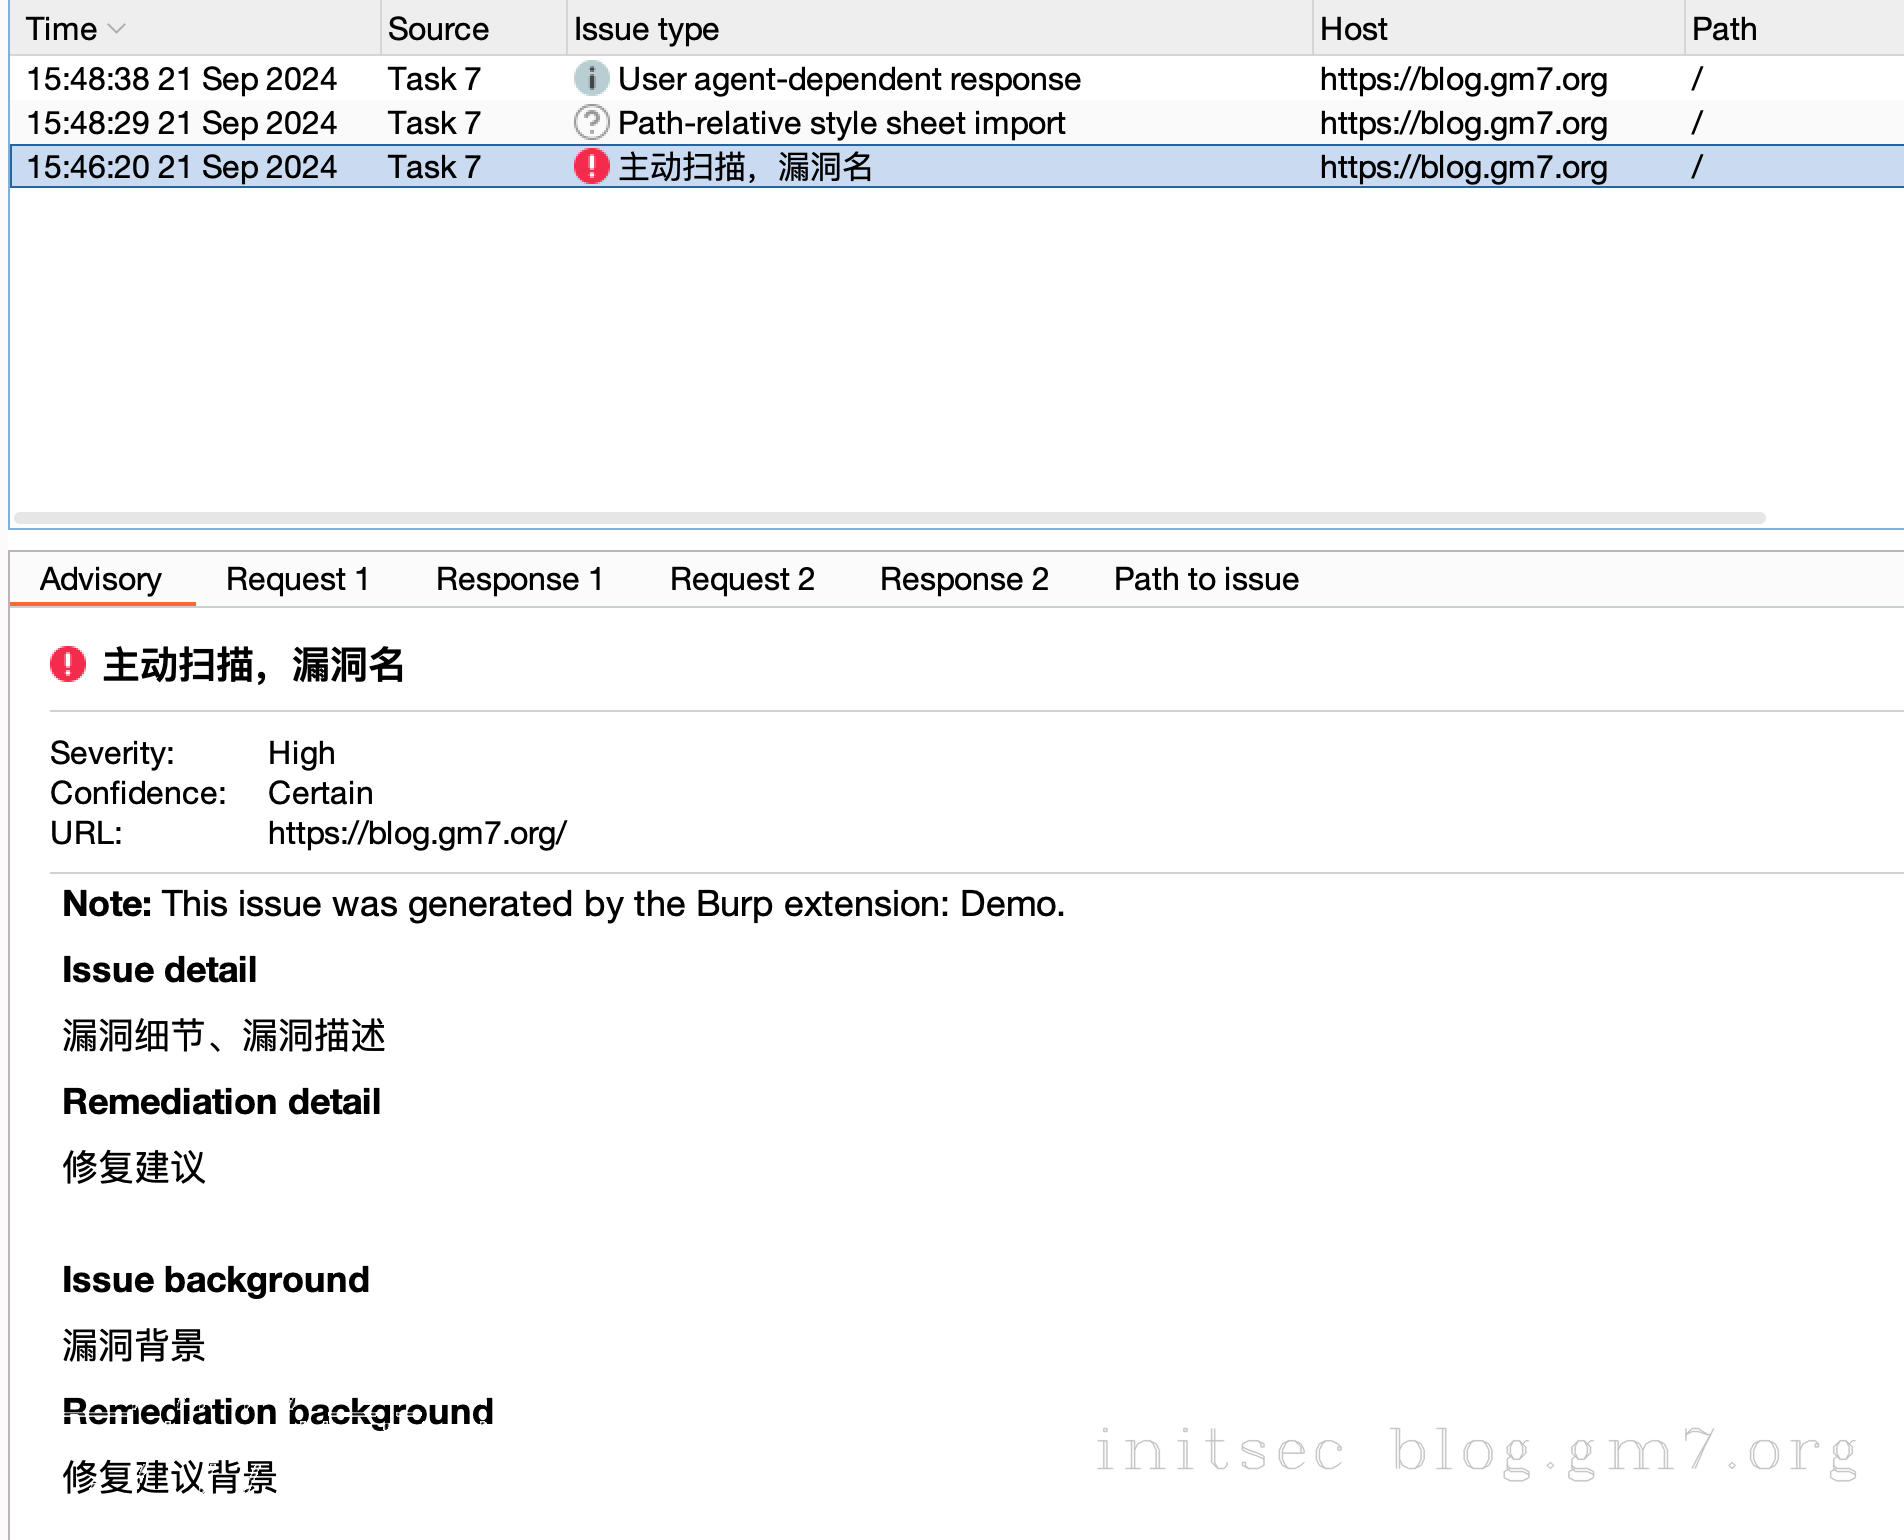Viewport: 1904px width, 1540px height.
Task: Open the Path to issue tab
Action: pyautogui.click(x=1206, y=579)
